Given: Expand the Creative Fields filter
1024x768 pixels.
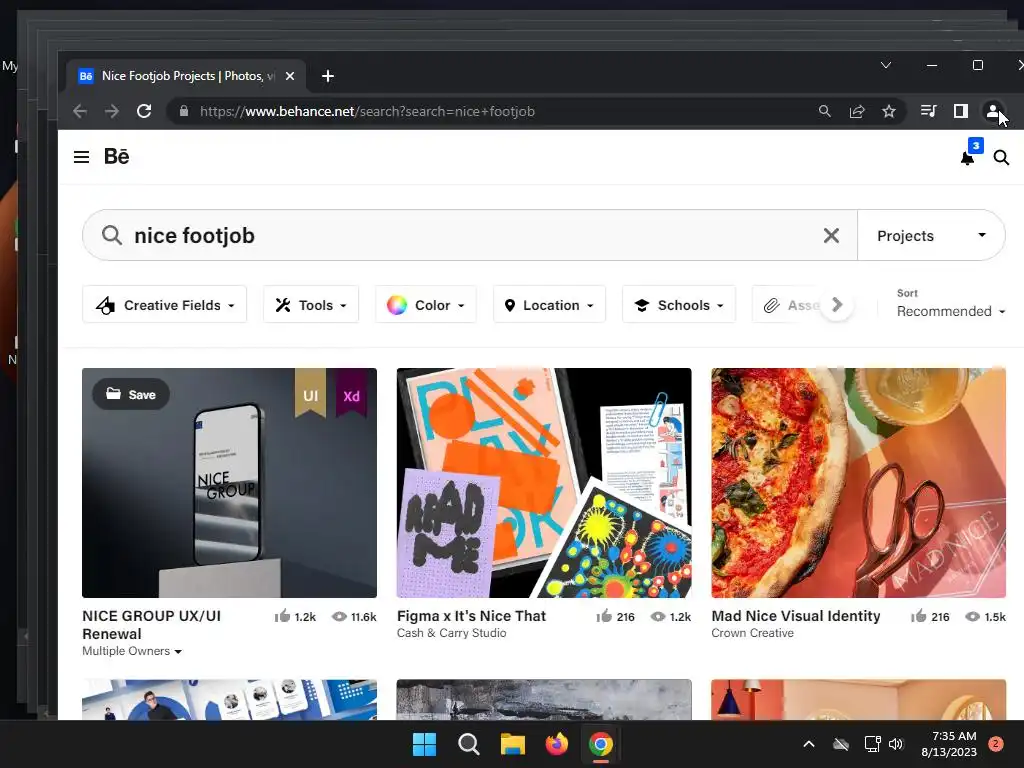Looking at the screenshot, I should pyautogui.click(x=165, y=304).
